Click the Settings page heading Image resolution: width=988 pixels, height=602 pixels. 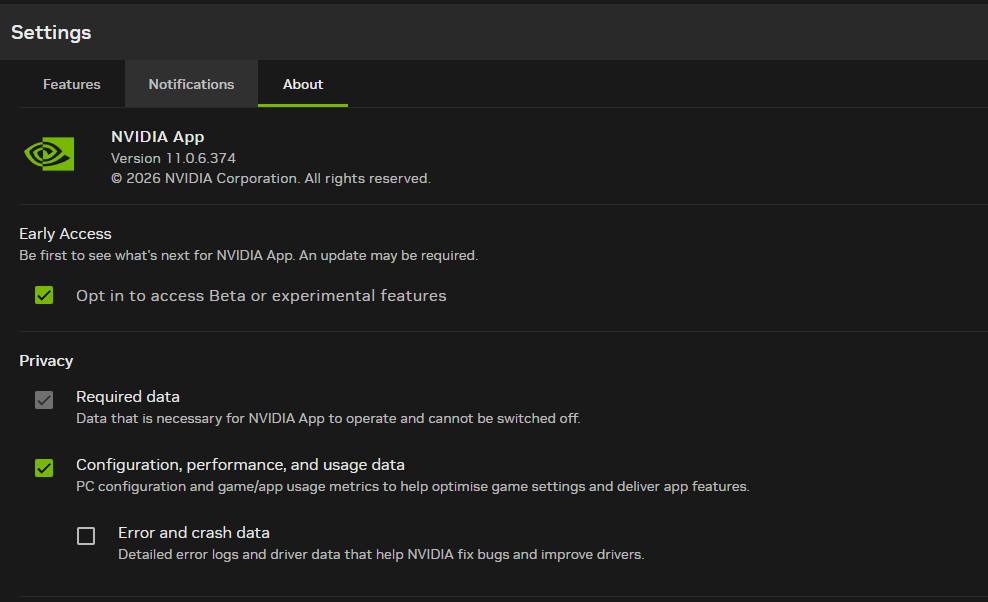51,32
